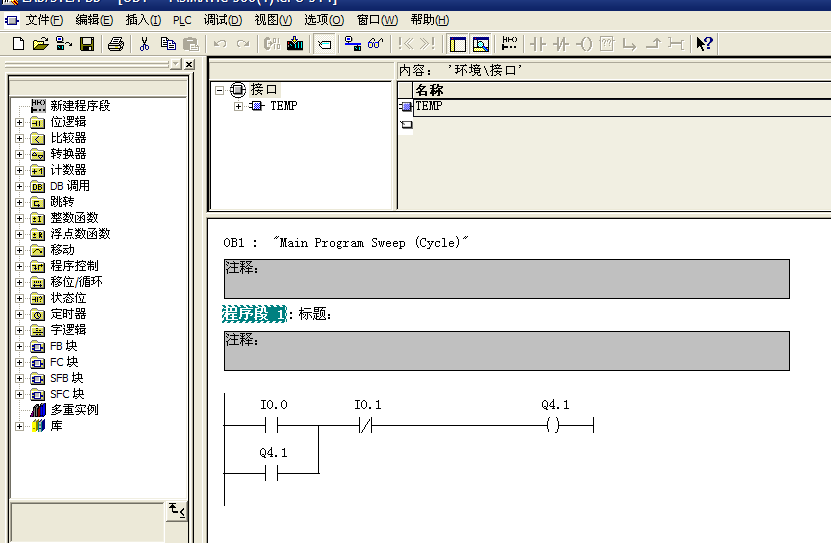
Task: Toggle the program elements overview panel button
Action: [x=458, y=44]
